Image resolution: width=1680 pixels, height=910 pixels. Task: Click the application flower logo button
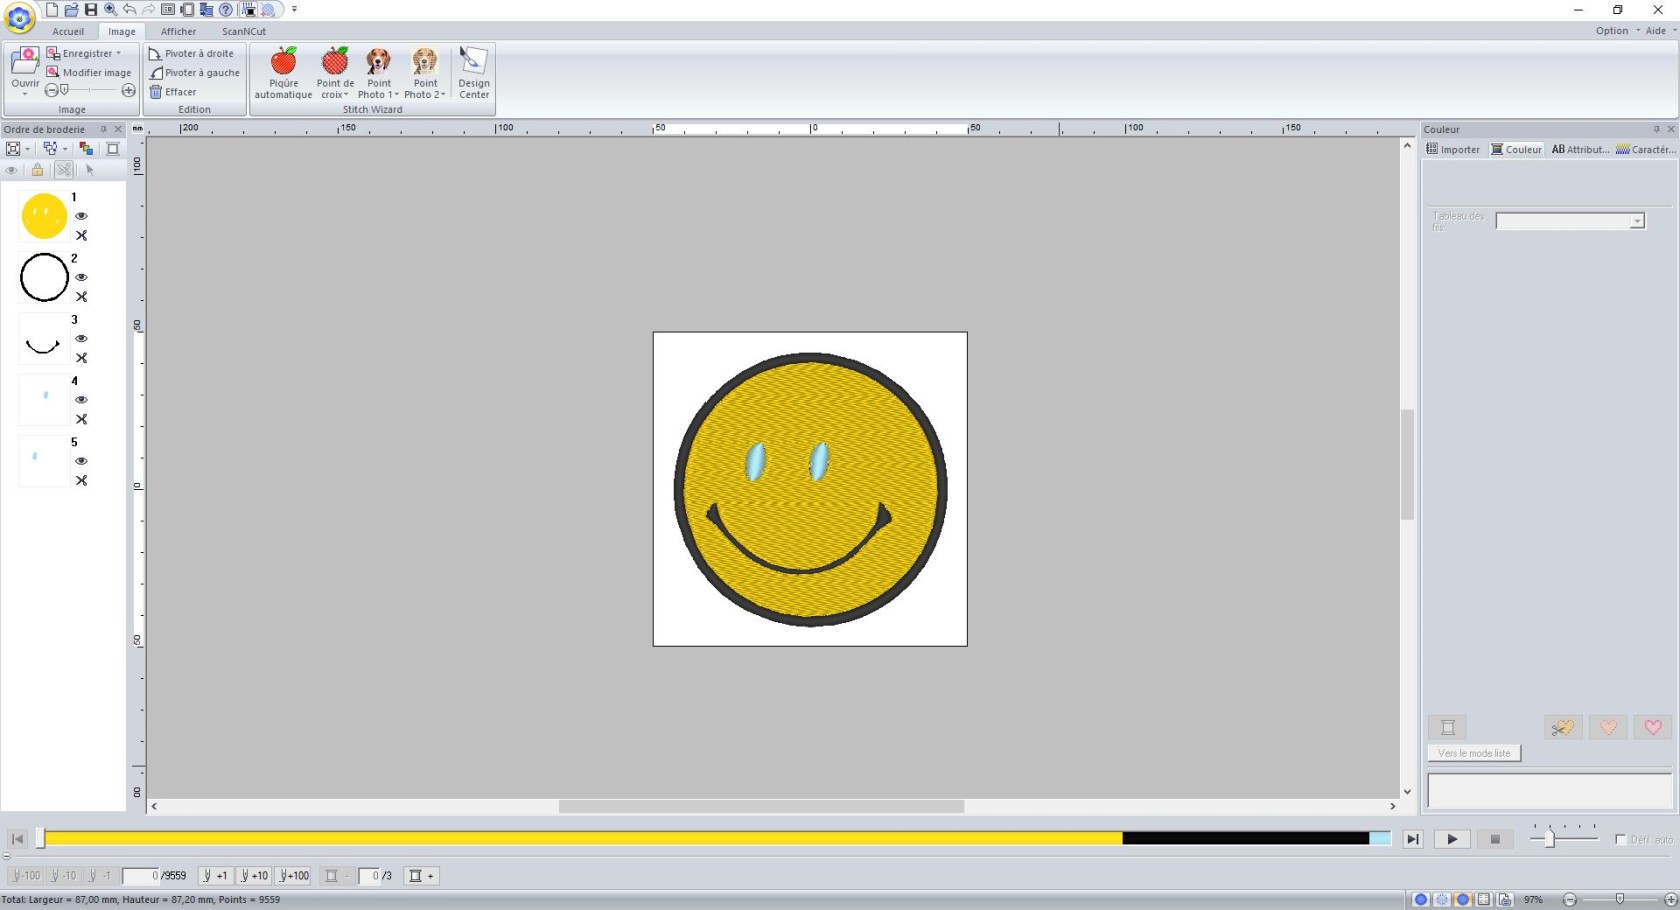click(x=19, y=17)
